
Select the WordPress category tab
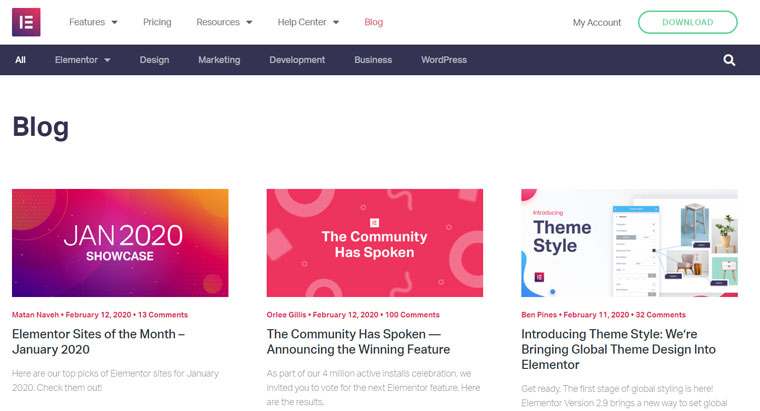pyautogui.click(x=444, y=60)
